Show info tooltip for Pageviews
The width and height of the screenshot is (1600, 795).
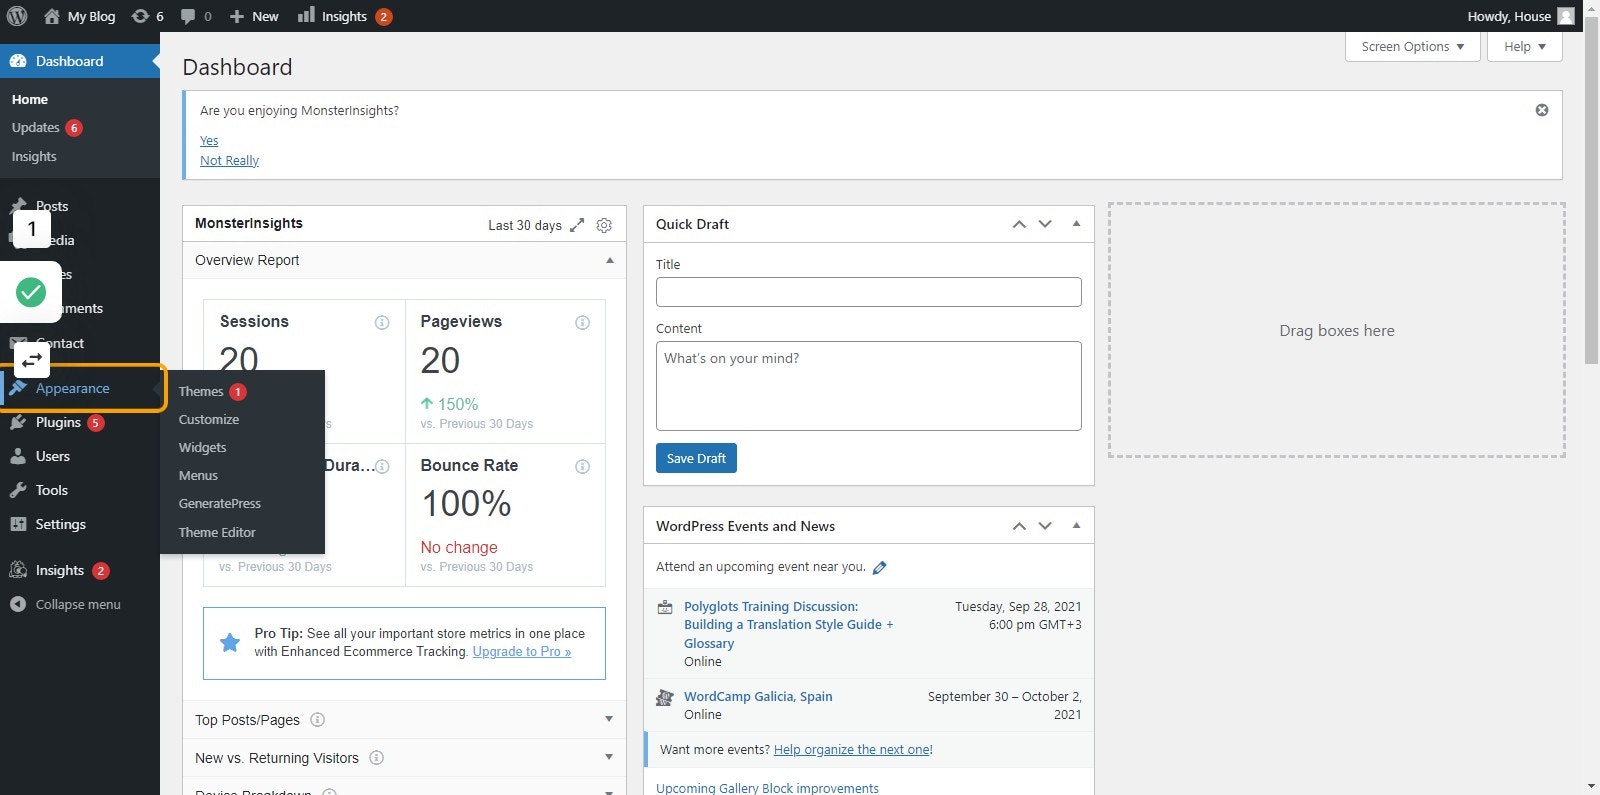click(x=583, y=322)
